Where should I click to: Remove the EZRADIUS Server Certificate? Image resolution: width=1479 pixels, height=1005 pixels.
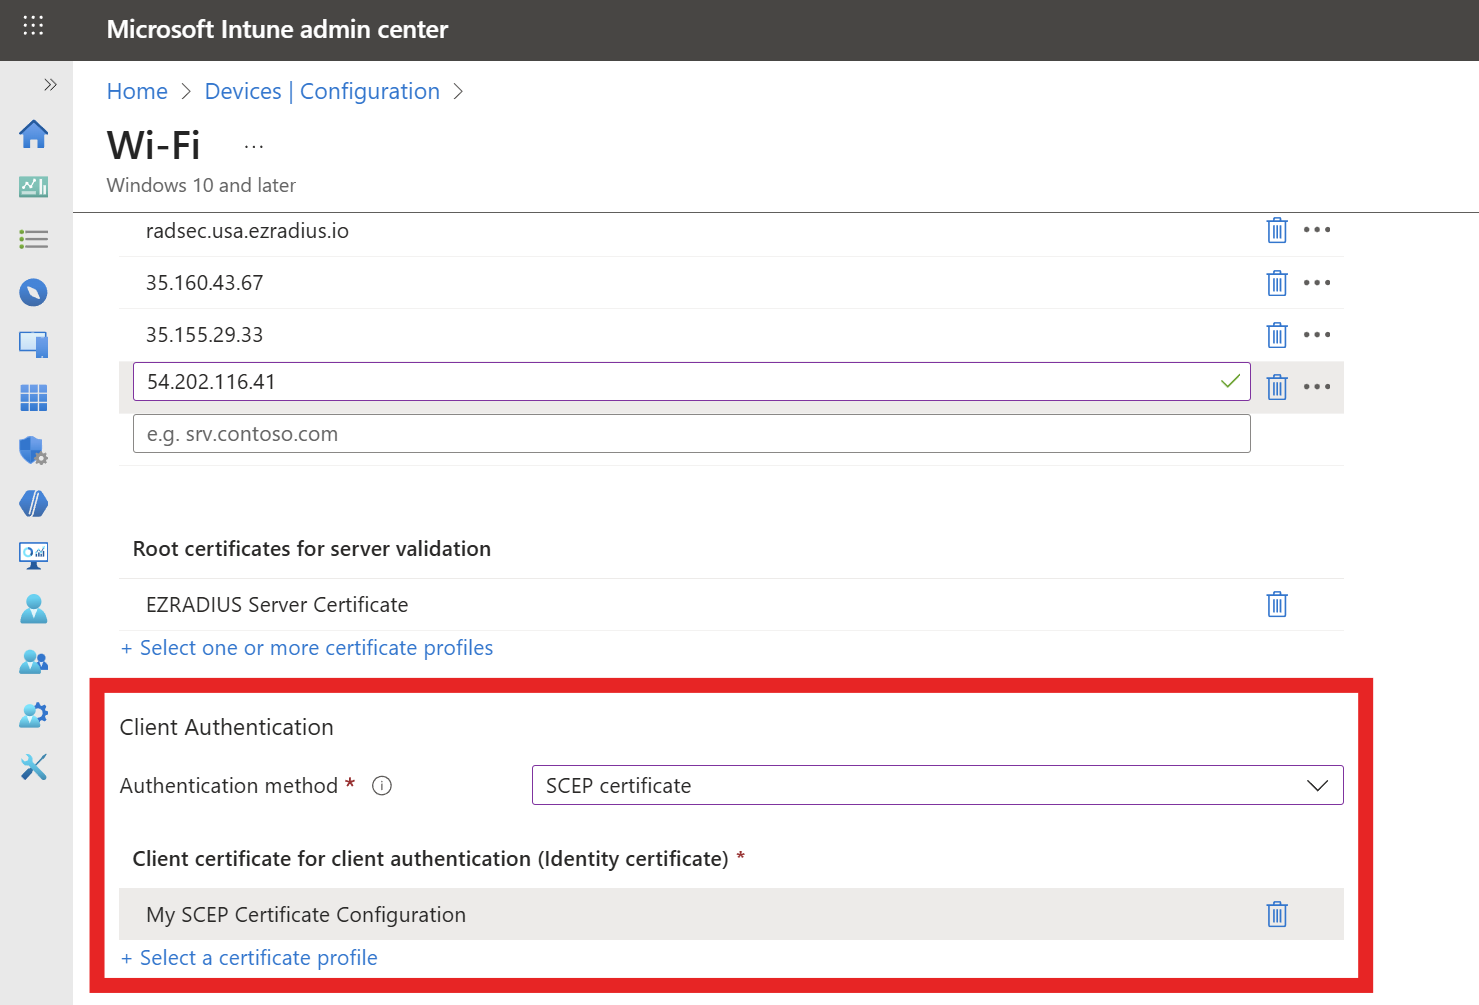coord(1277,604)
